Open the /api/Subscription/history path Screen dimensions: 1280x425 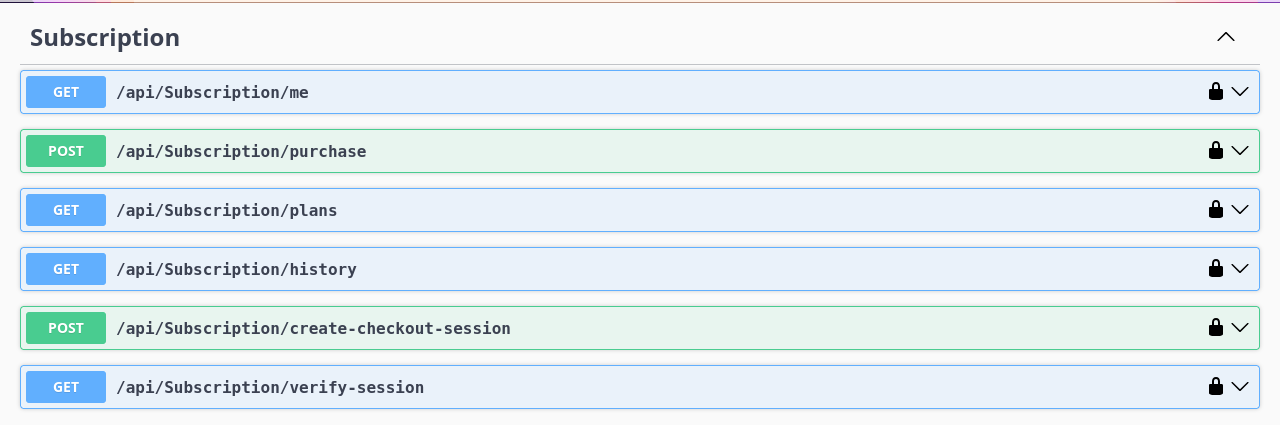click(237, 269)
